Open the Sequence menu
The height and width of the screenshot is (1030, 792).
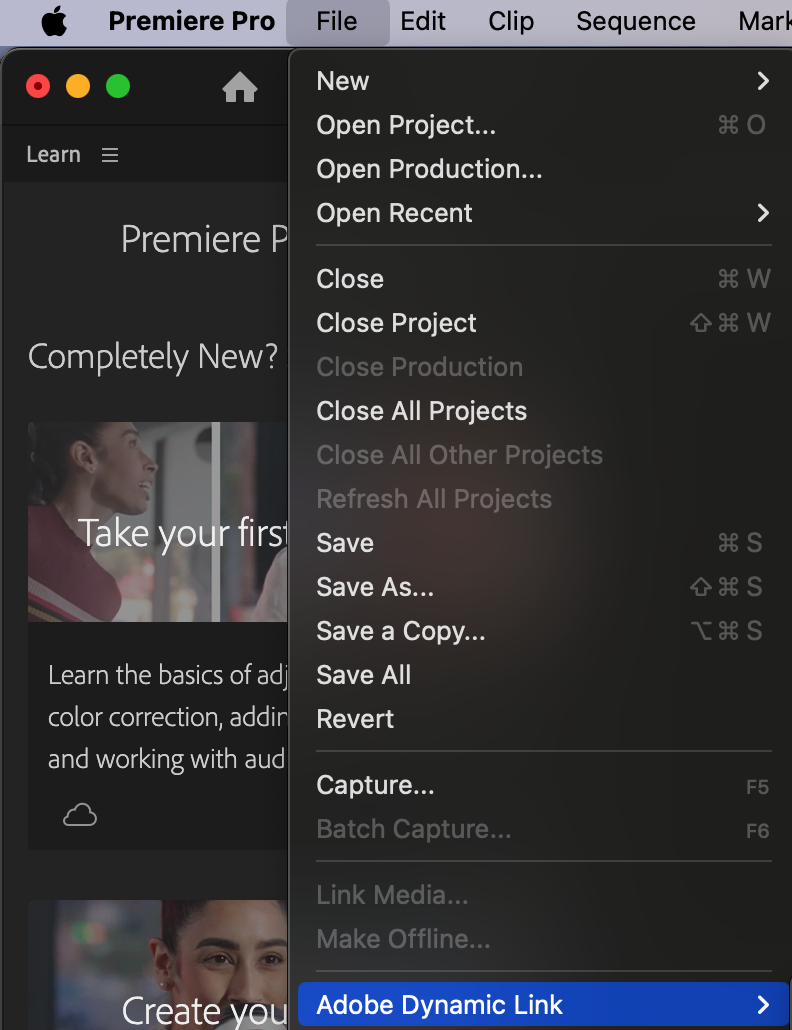[x=636, y=22]
